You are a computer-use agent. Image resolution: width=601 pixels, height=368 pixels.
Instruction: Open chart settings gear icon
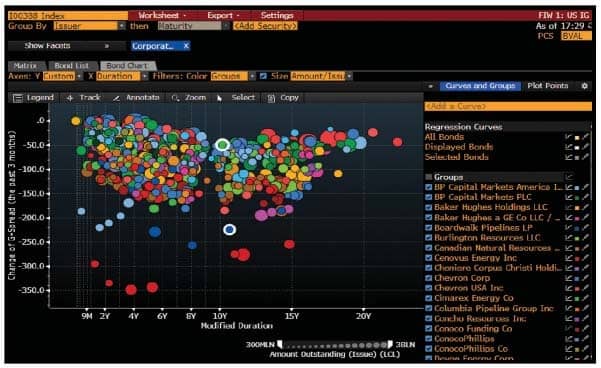click(584, 86)
